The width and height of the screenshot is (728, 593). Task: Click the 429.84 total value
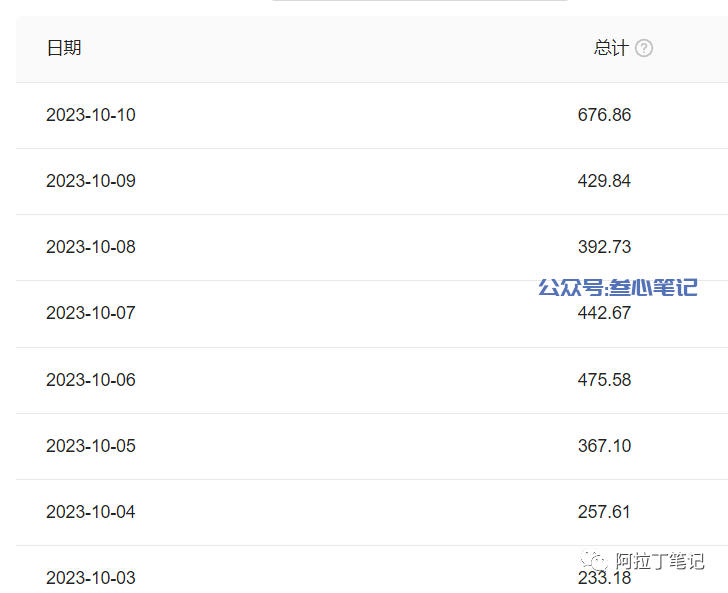click(x=604, y=181)
